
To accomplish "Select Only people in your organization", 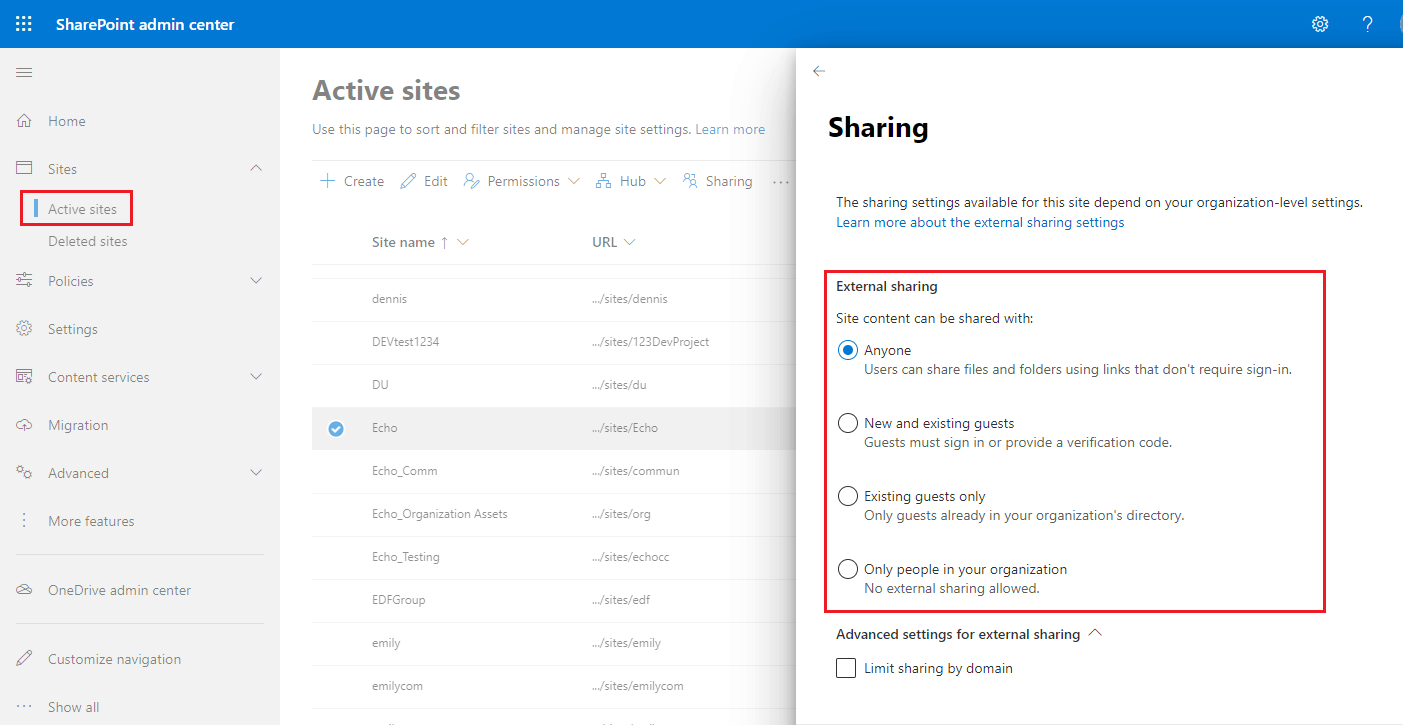I will coord(848,569).
